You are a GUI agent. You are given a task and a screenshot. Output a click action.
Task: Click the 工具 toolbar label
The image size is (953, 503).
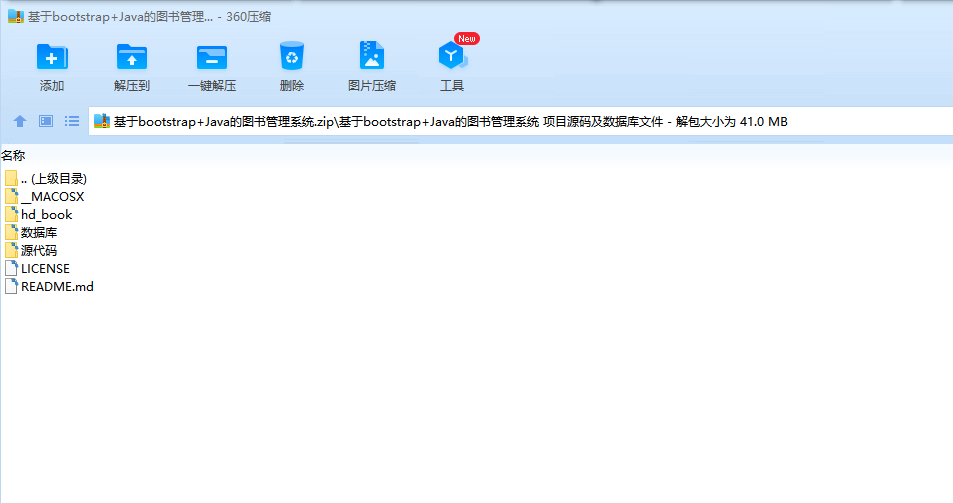point(452,86)
